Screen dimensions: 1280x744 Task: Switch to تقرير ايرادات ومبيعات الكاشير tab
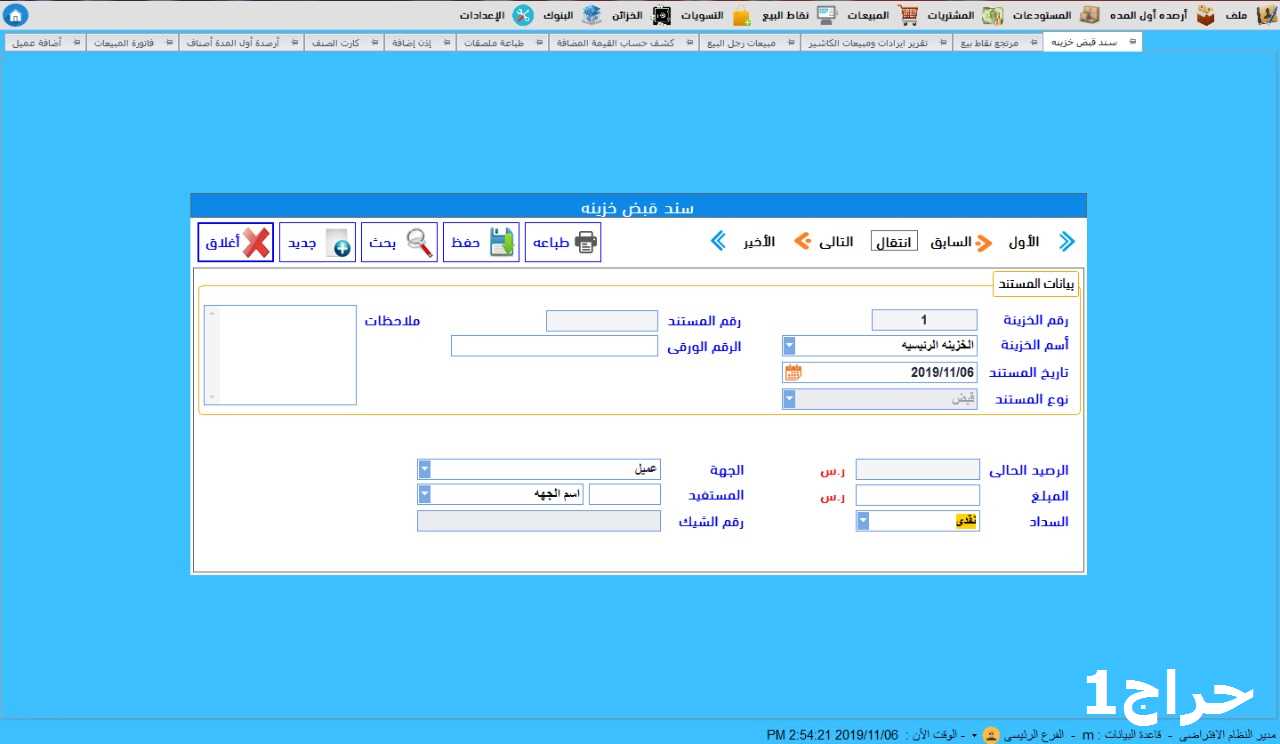(x=876, y=43)
